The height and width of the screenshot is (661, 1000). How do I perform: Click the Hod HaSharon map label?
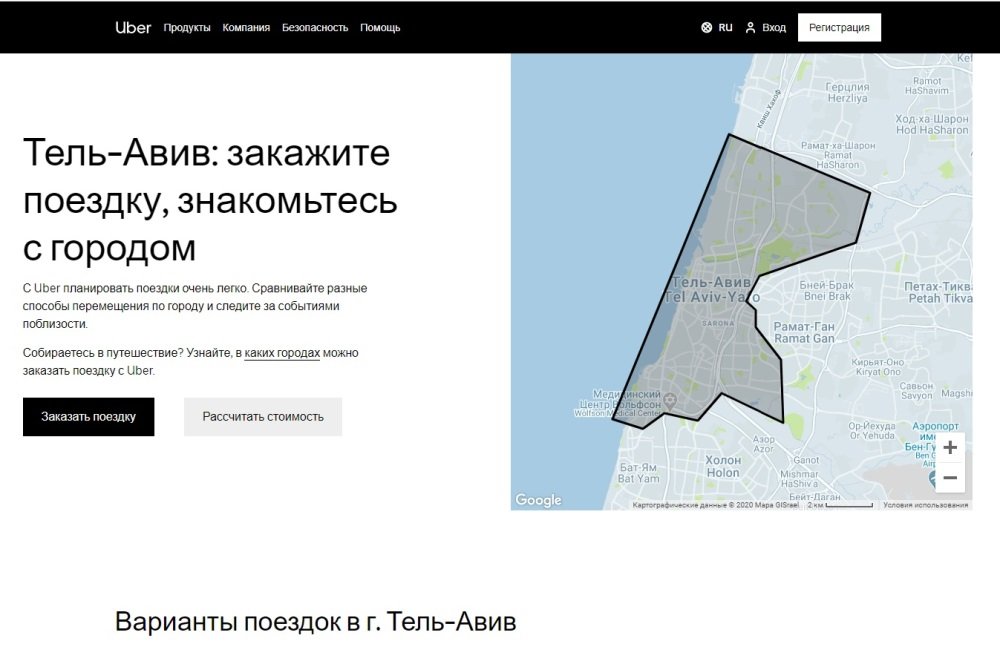932,124
